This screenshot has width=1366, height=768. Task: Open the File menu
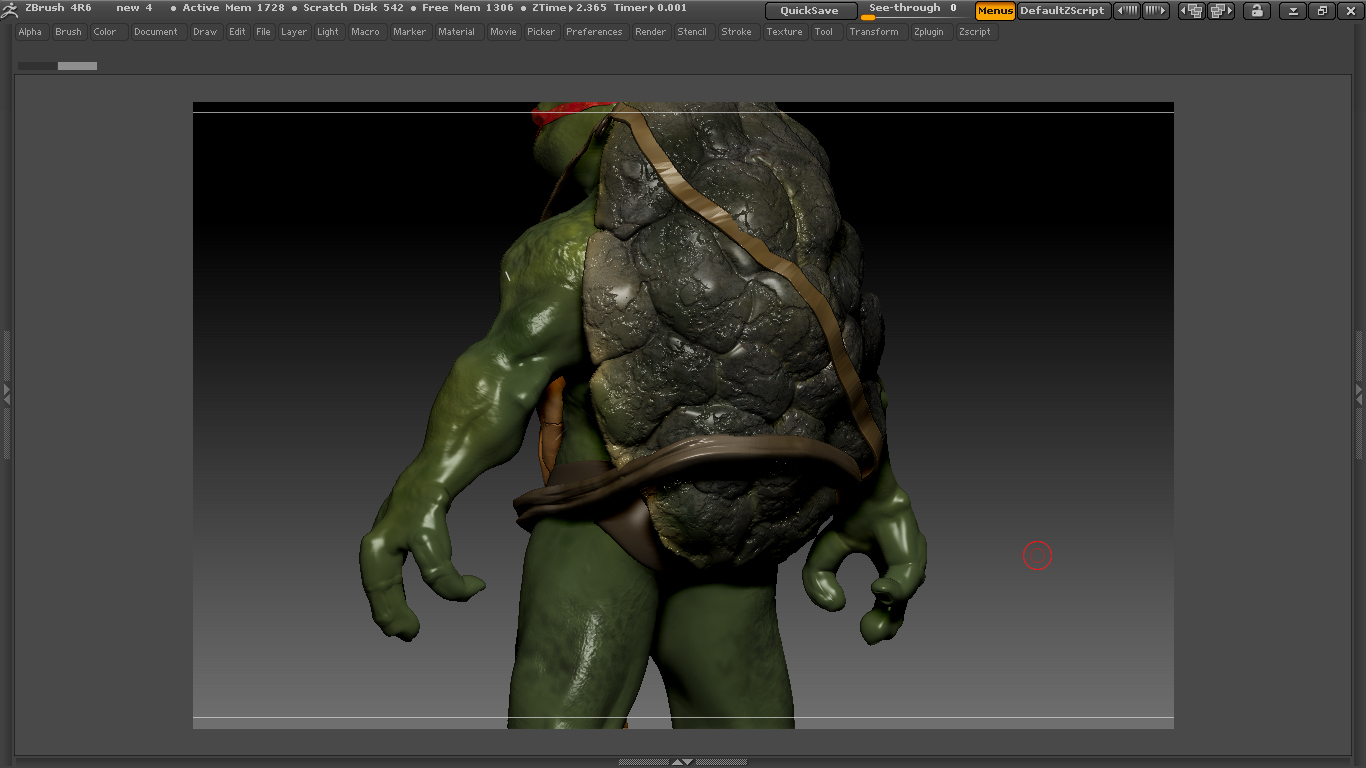pos(263,32)
